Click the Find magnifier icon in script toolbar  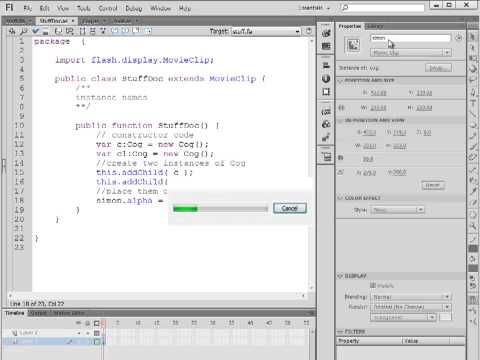24,31
